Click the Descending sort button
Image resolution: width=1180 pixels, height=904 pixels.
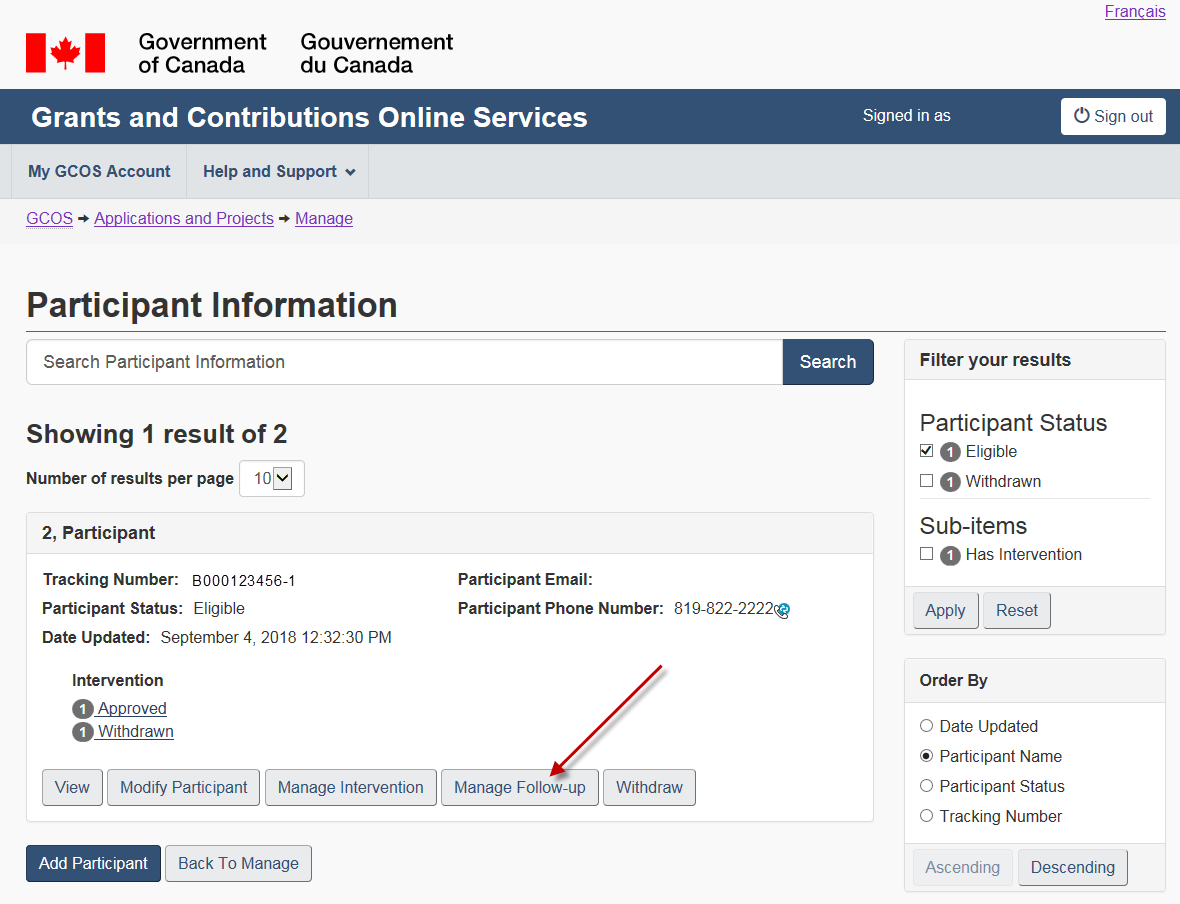coord(1072,867)
